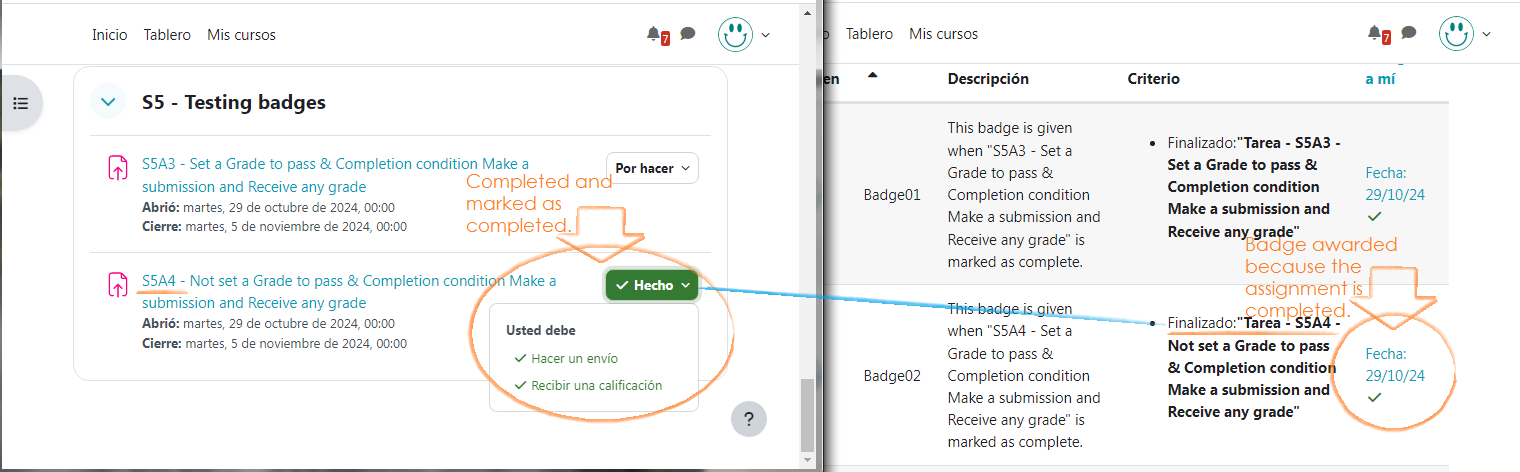1520x472 pixels.
Task: Click the left window vertical scrollbar thumb
Action: click(x=807, y=415)
